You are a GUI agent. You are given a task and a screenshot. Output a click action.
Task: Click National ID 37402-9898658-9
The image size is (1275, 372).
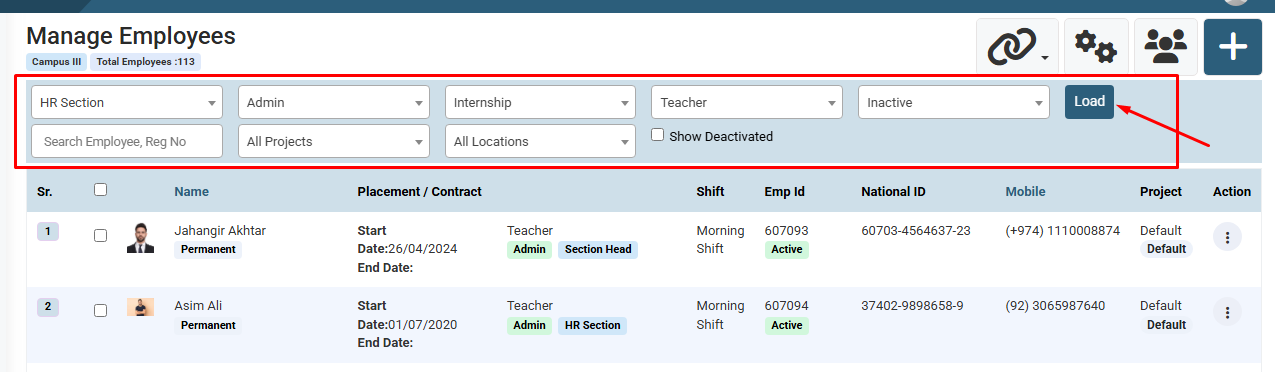[x=912, y=306]
